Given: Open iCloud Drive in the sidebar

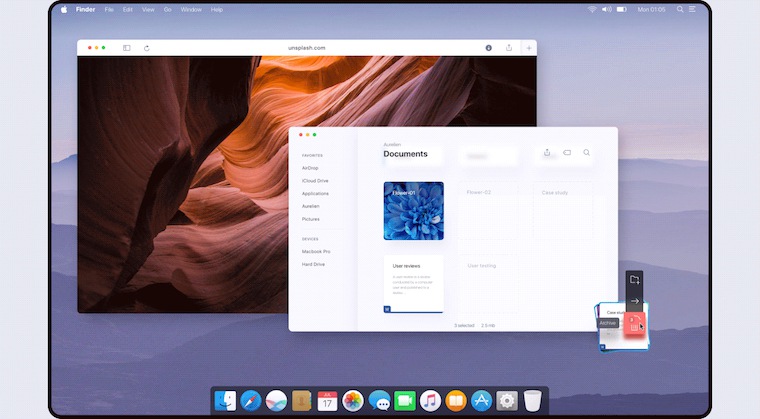Looking at the screenshot, I should click(x=315, y=180).
